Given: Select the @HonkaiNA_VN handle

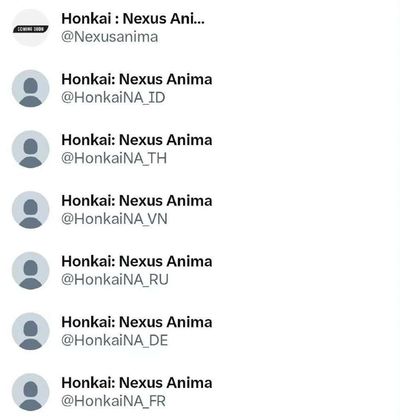Looking at the screenshot, I should (x=114, y=219).
